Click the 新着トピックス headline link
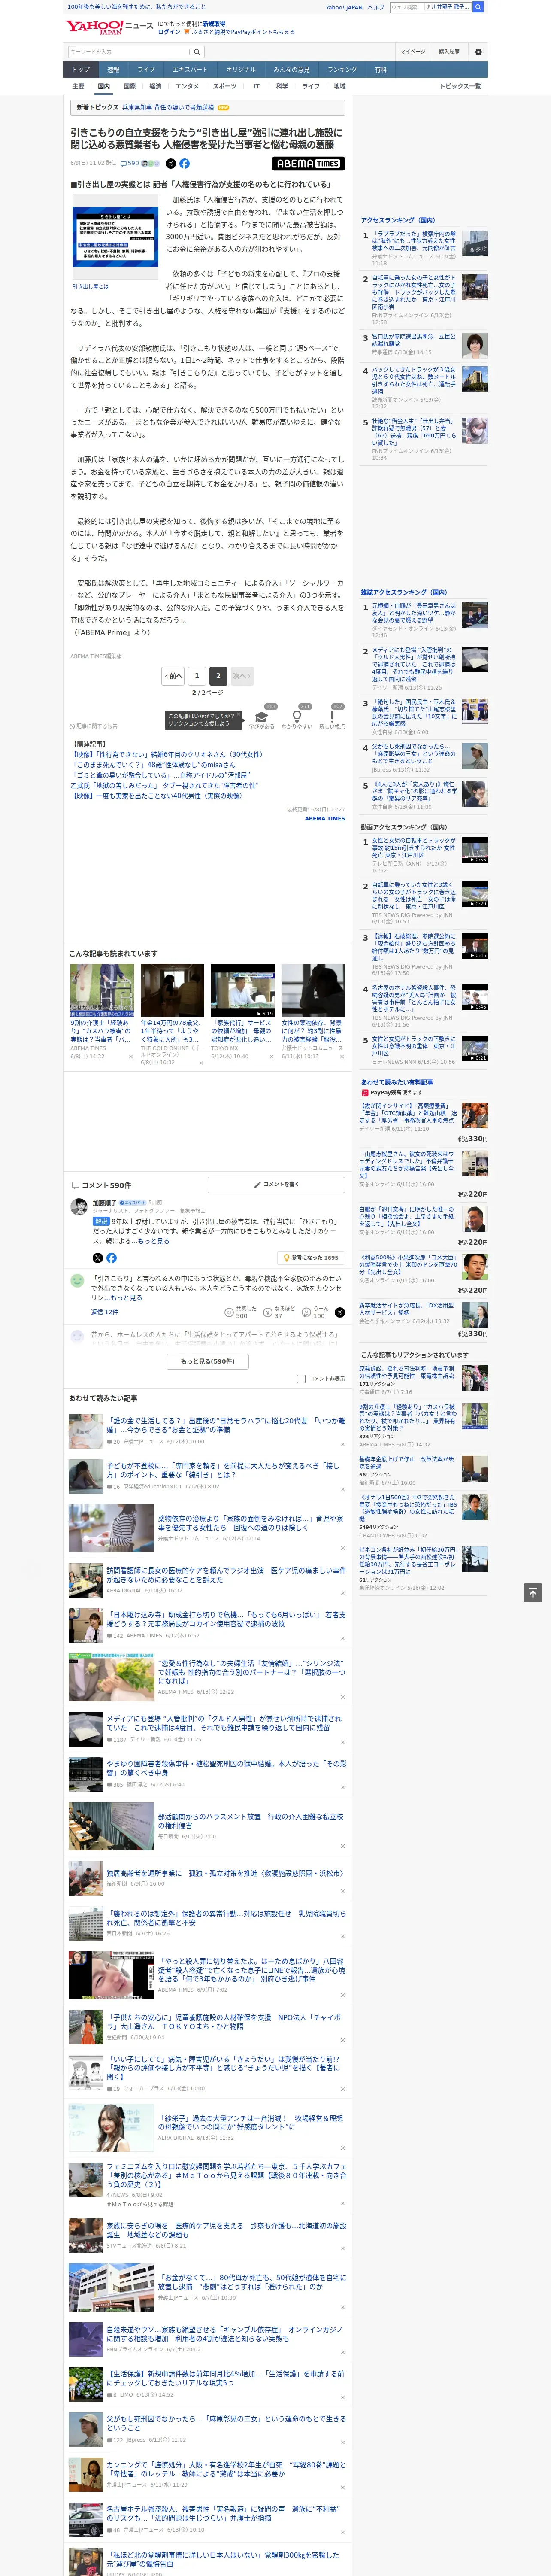 168,107
